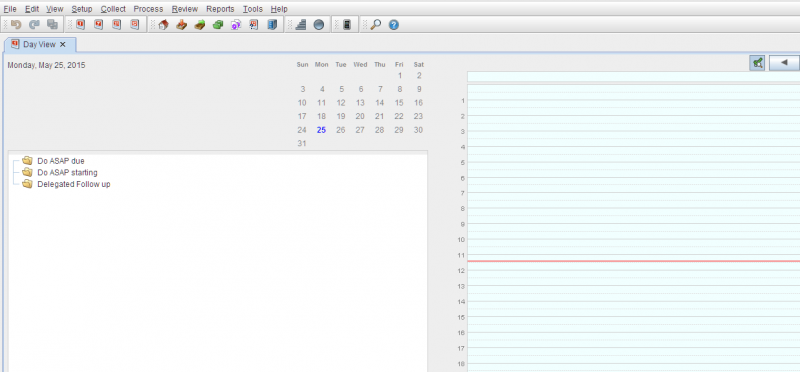Open the Overview house icon

pos(163,24)
